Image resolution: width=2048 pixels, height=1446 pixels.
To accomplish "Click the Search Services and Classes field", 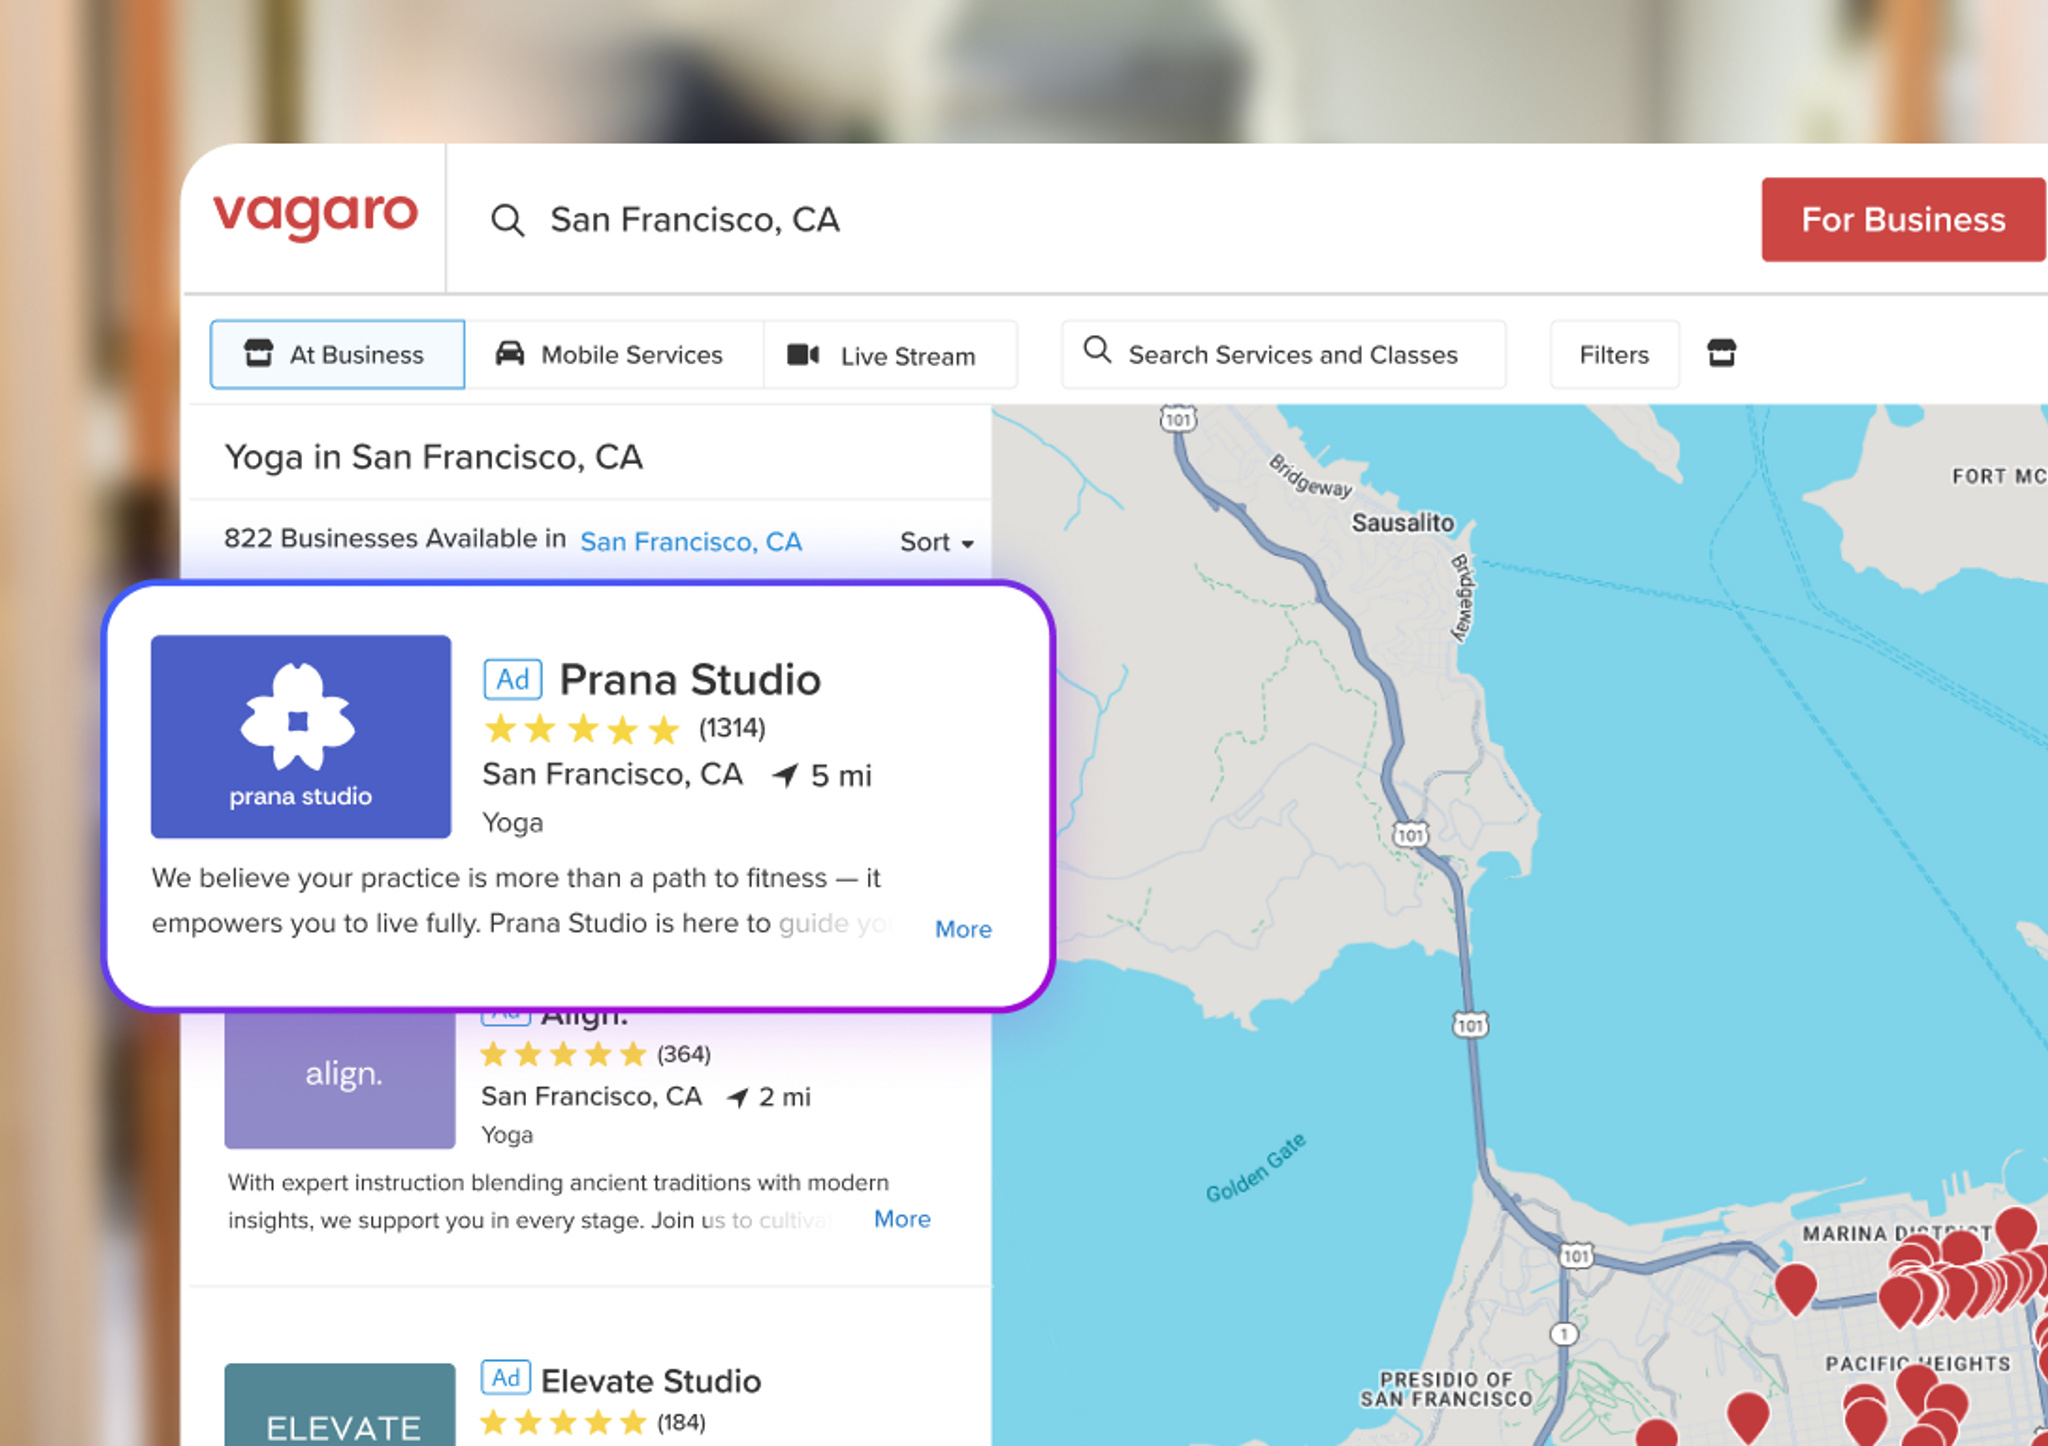I will click(1283, 354).
